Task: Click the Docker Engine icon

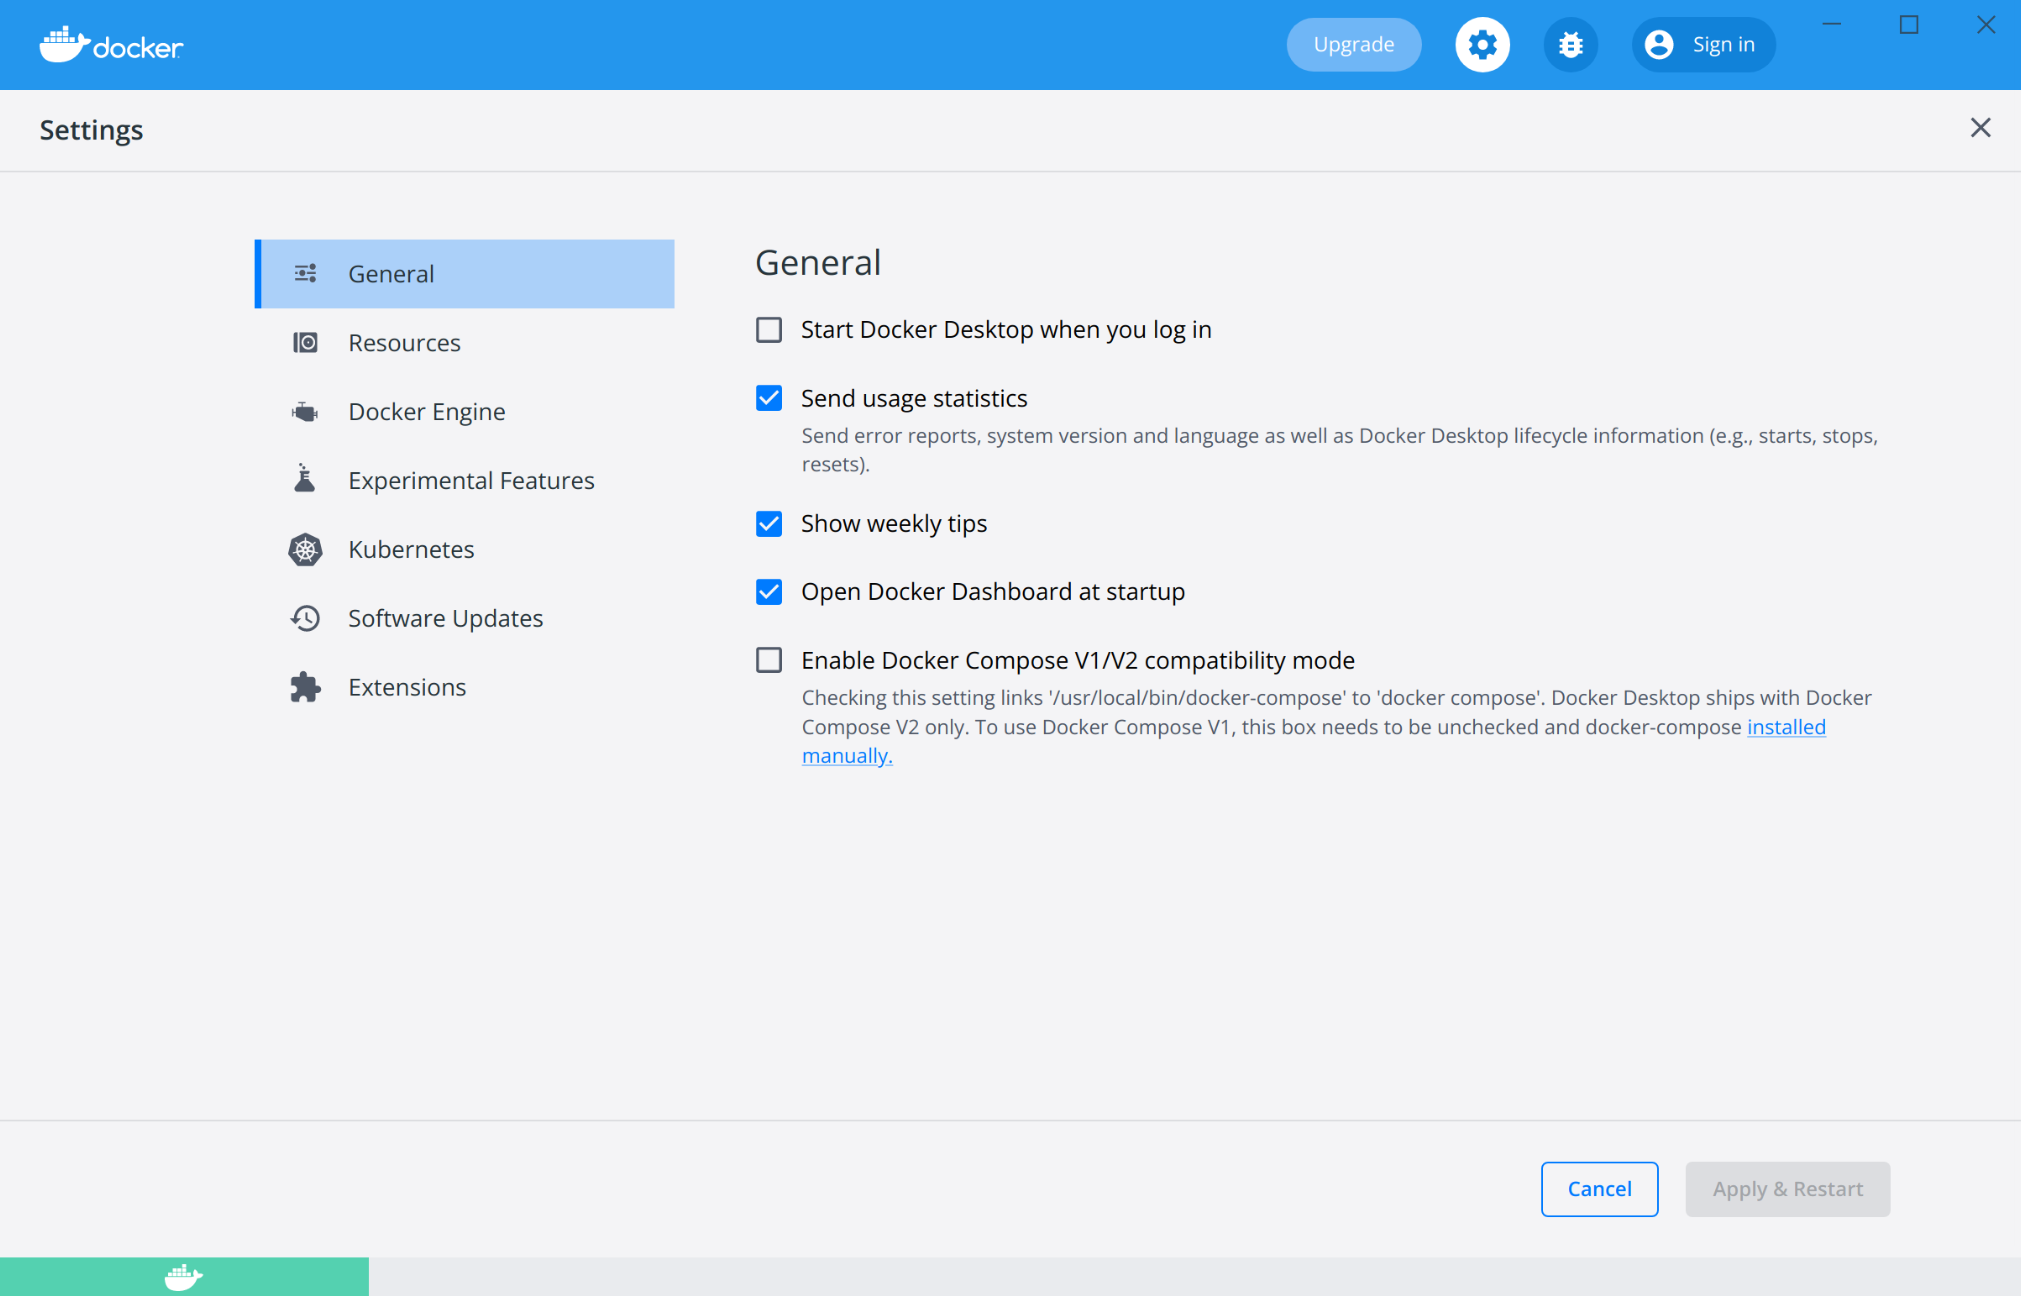Action: tap(305, 412)
